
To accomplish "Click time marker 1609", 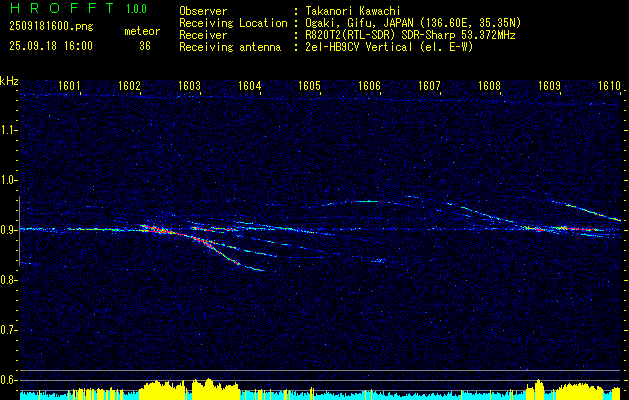I will click(x=550, y=86).
